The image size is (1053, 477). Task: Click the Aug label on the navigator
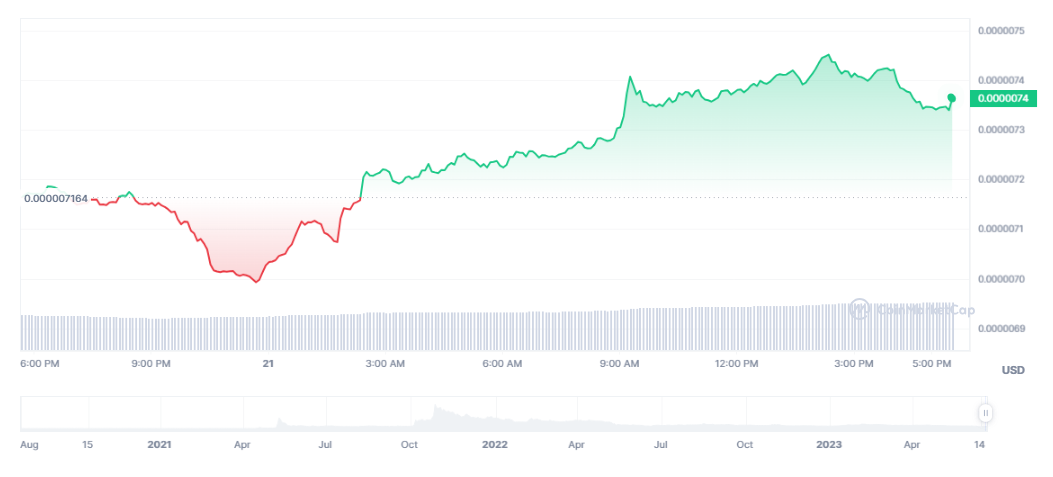point(30,443)
